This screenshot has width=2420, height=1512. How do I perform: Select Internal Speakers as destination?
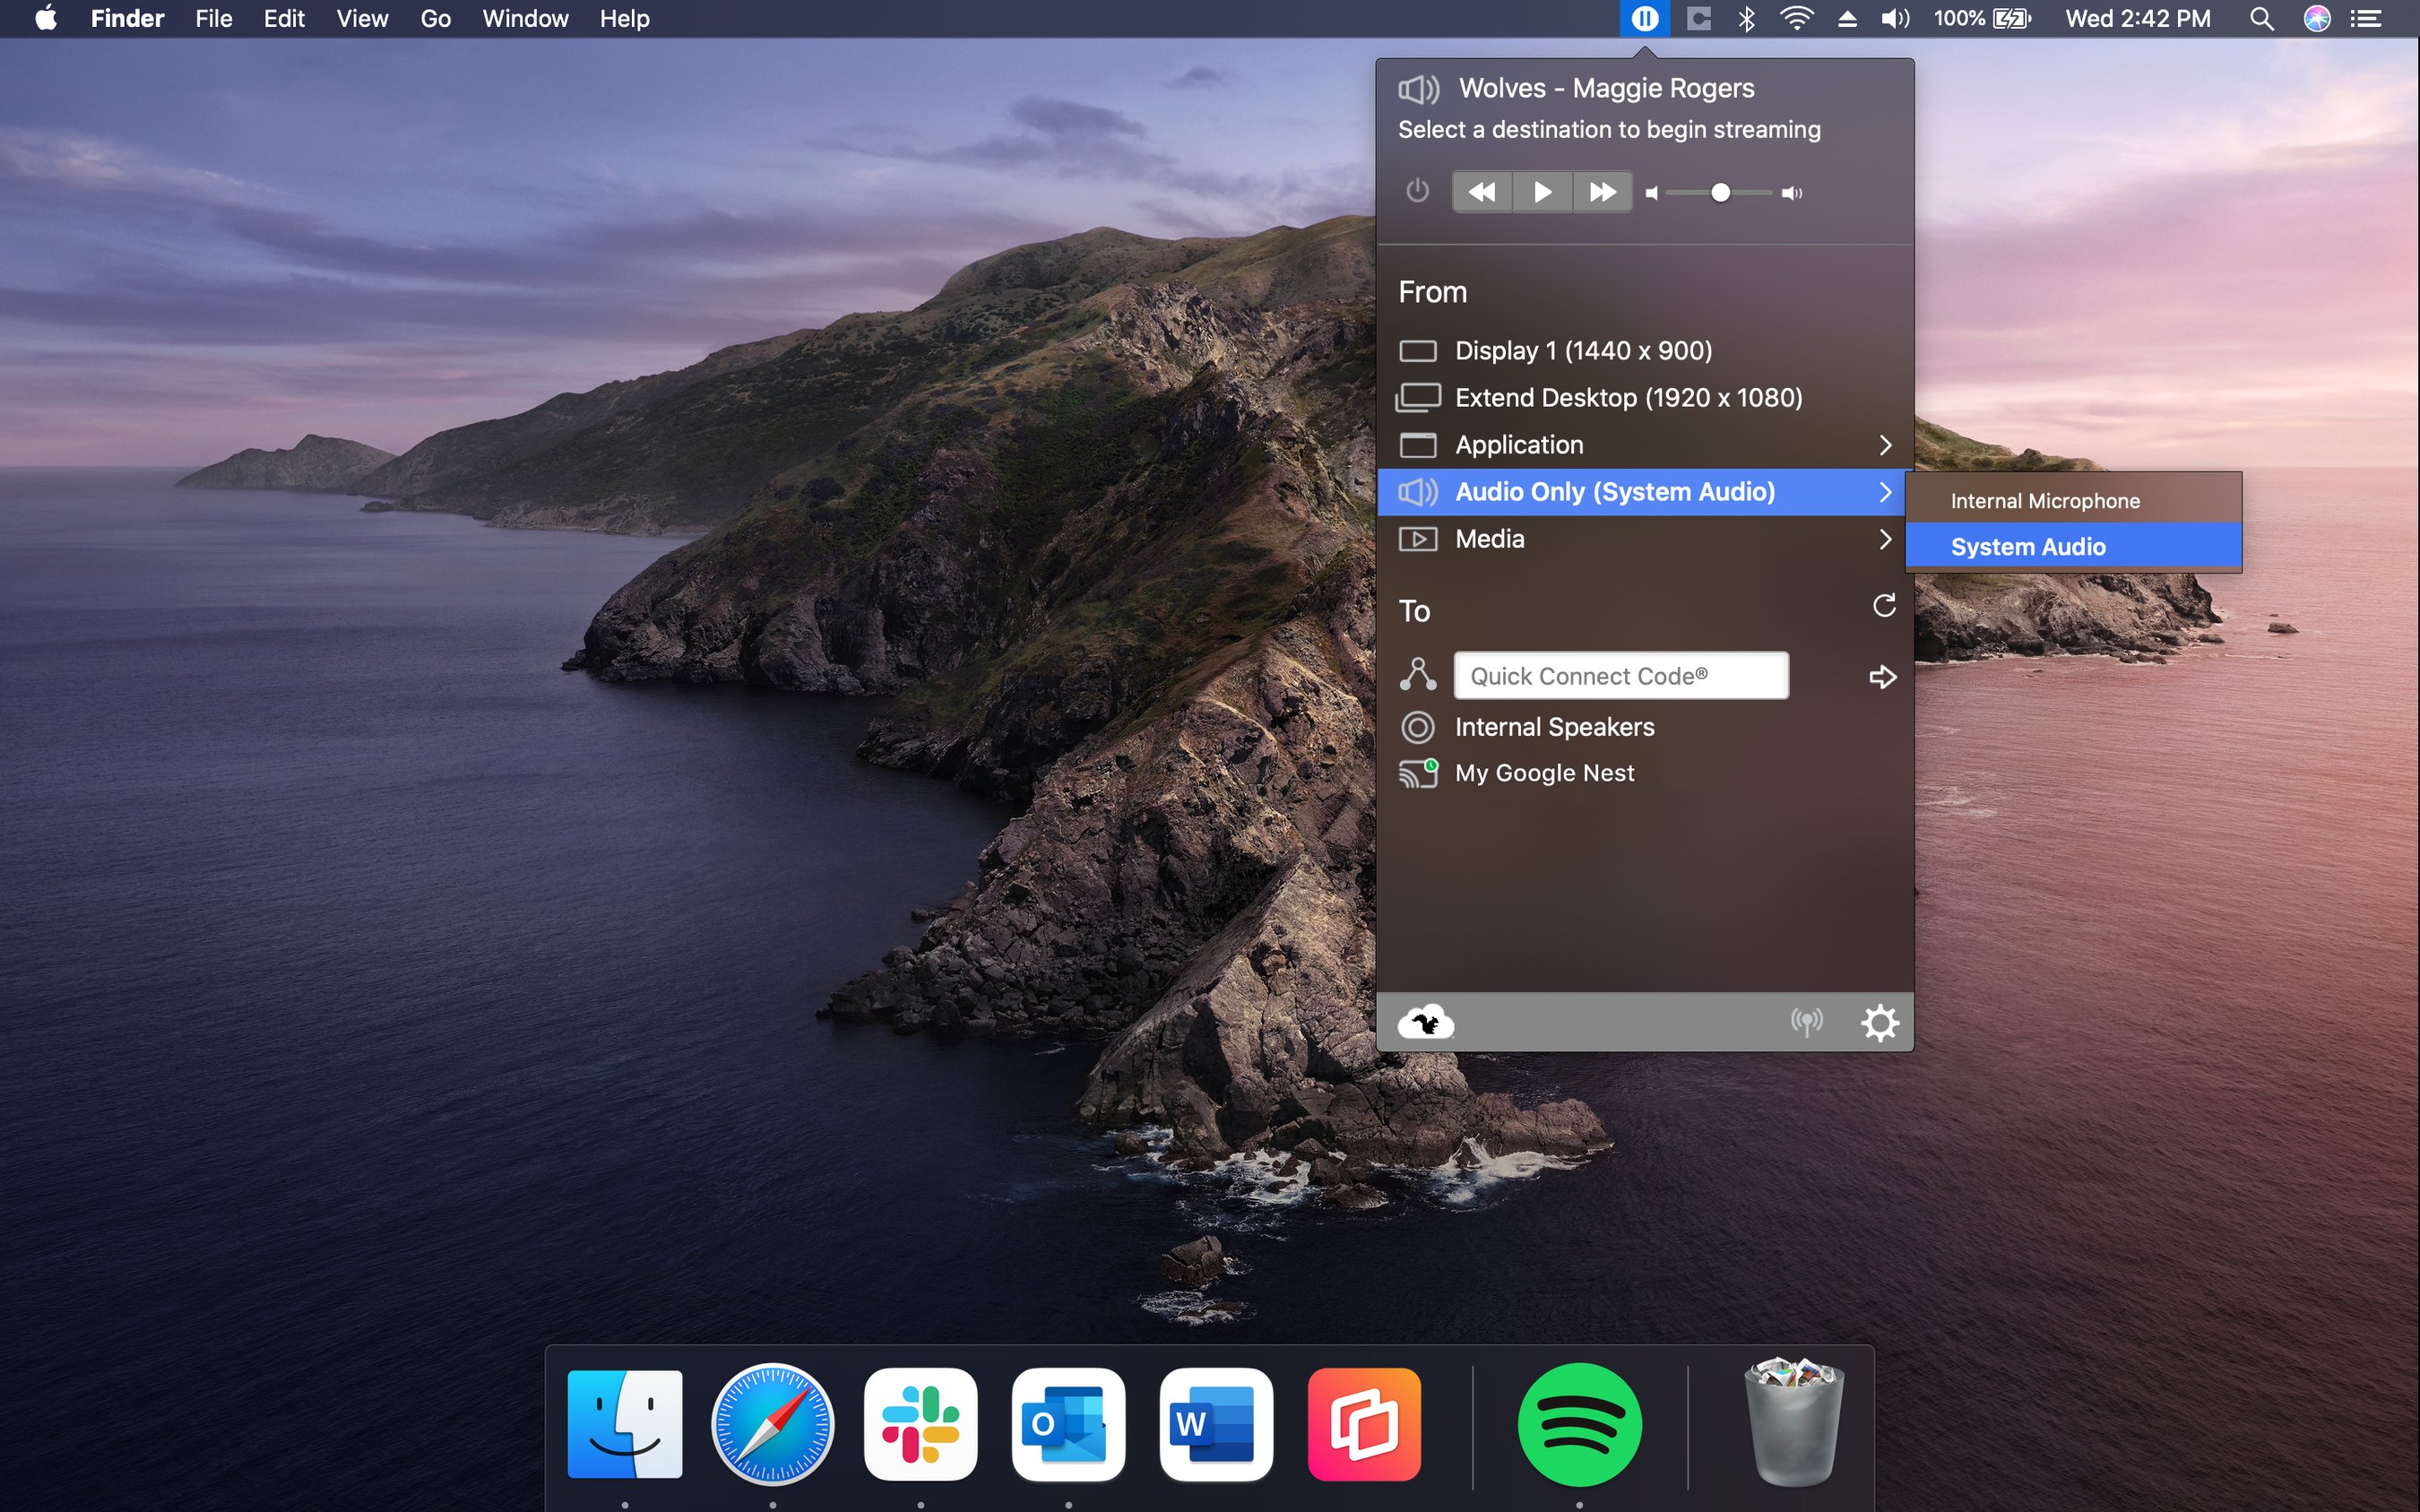tap(1554, 727)
